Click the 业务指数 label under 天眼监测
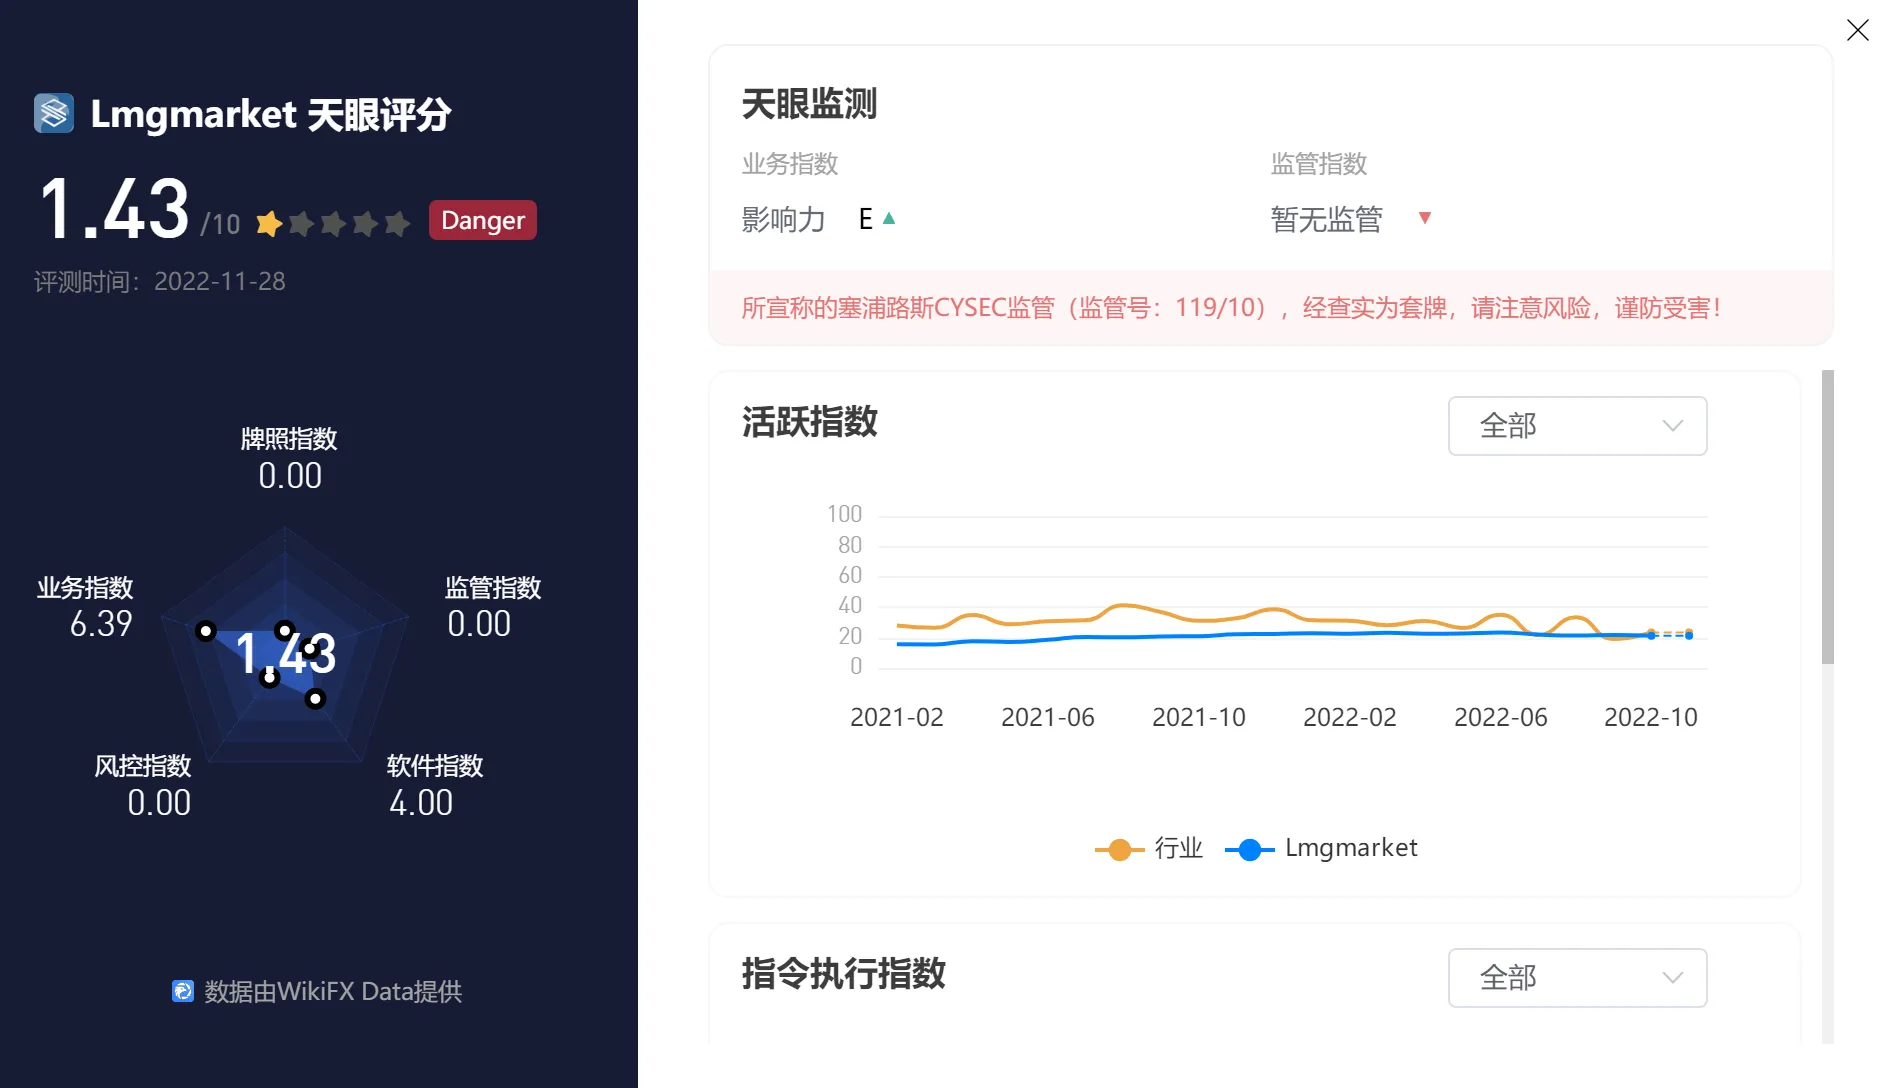This screenshot has width=1888, height=1088. pyautogui.click(x=789, y=164)
